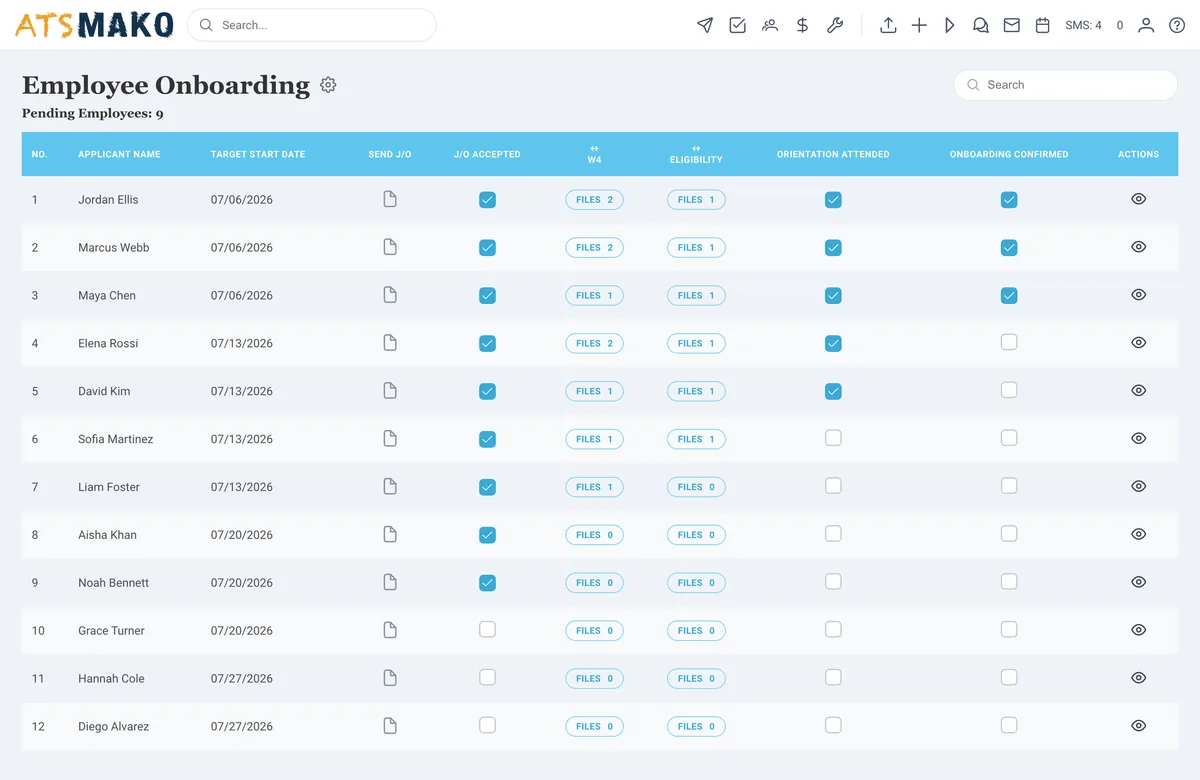Click the J/O Accepted column header
Viewport: 1200px width, 780px height.
487,154
